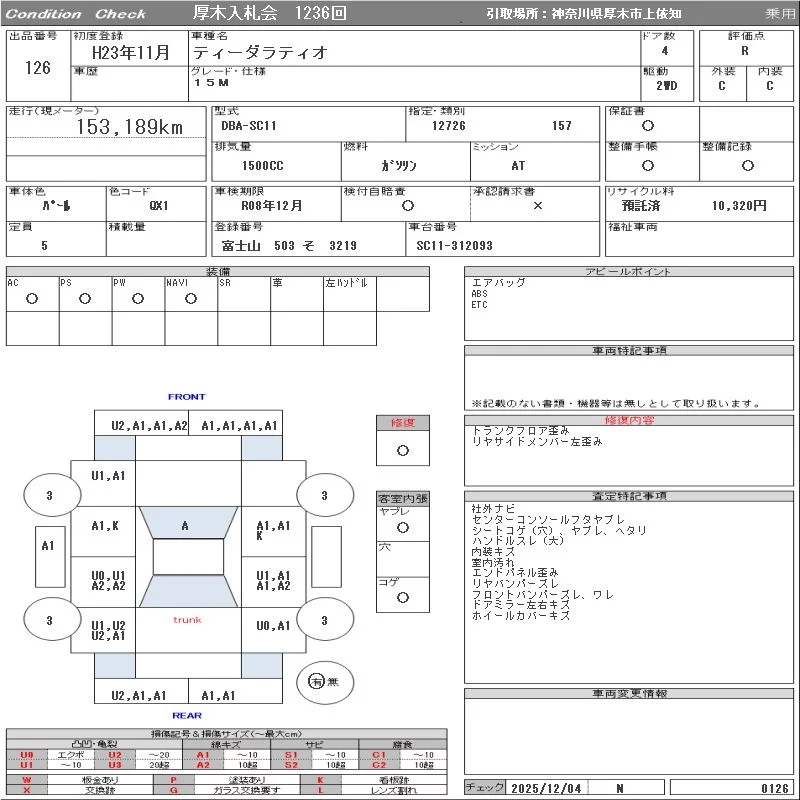Click the front-left tire circle marked 3

click(49, 495)
